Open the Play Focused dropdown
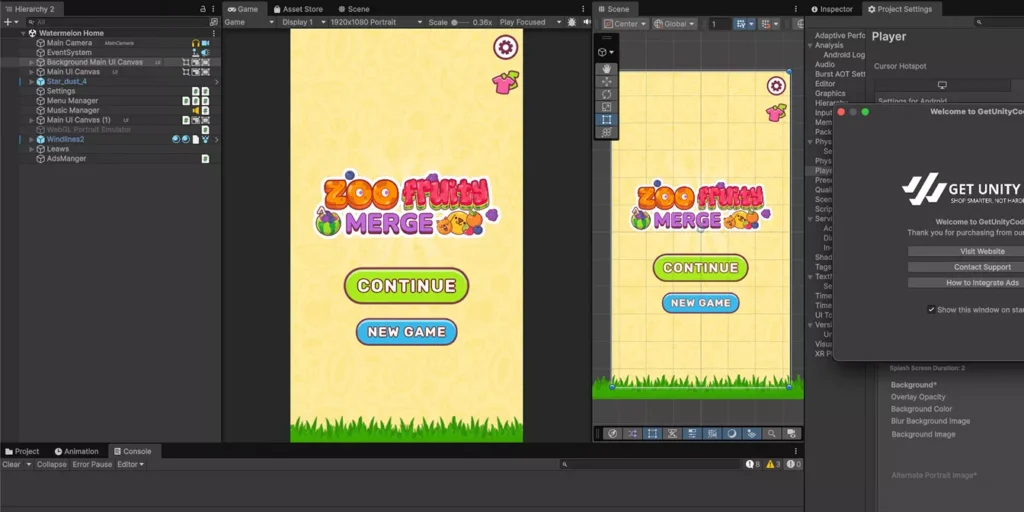 530,22
